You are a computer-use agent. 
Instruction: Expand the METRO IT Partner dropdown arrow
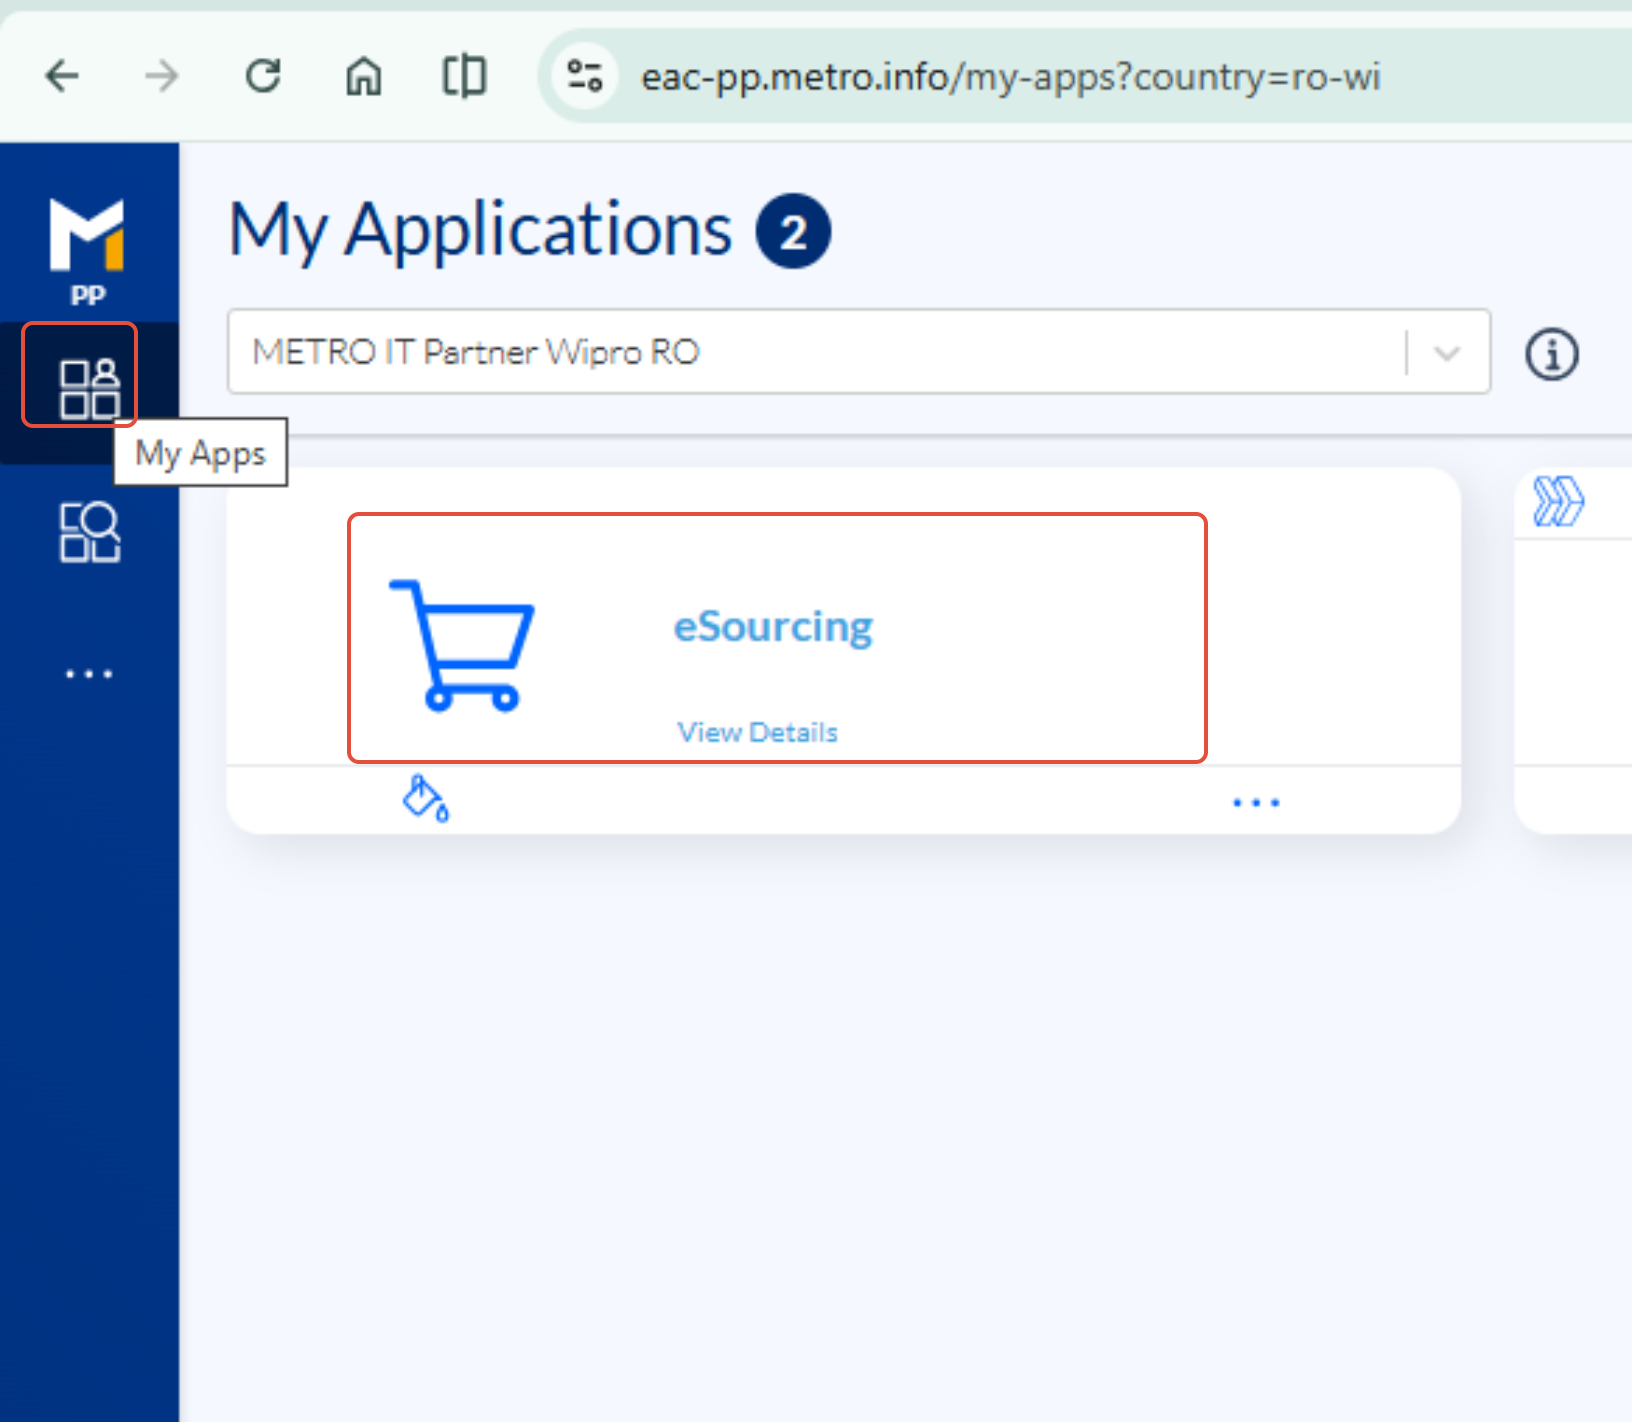1447,353
